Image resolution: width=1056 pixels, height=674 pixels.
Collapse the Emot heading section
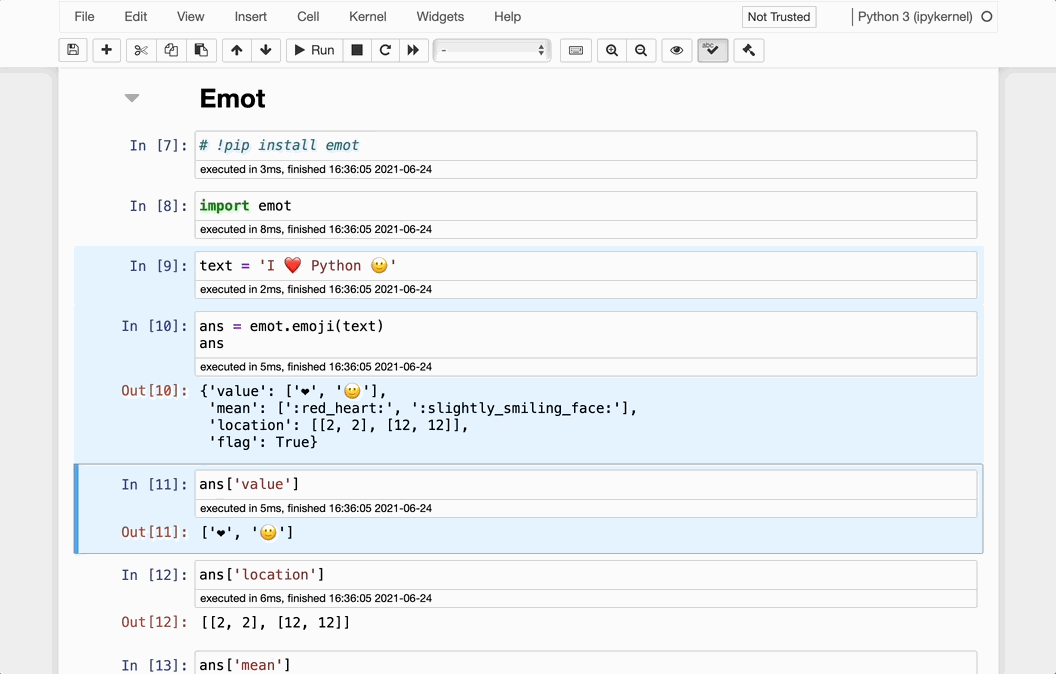pyautogui.click(x=132, y=98)
